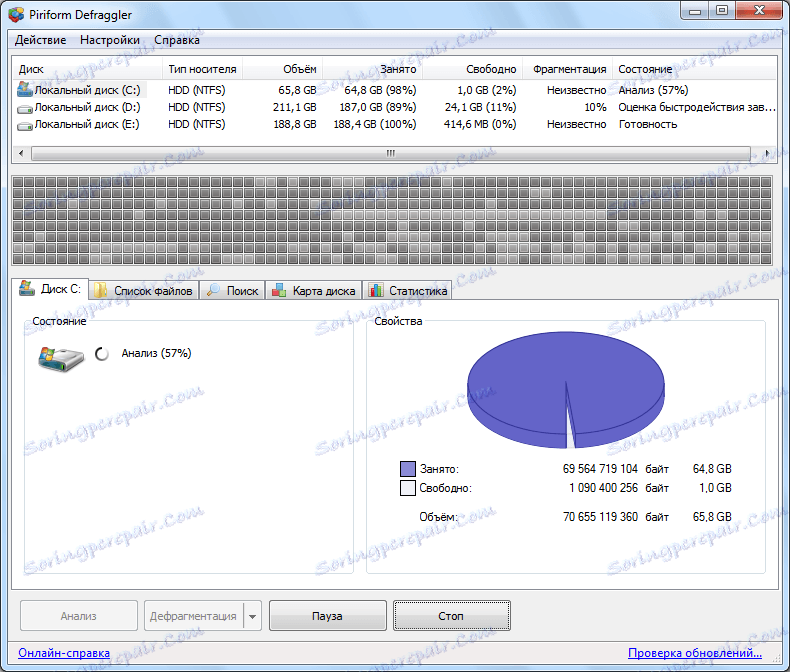Sort by the Состояние column header
This screenshot has width=790, height=672.
[695, 69]
